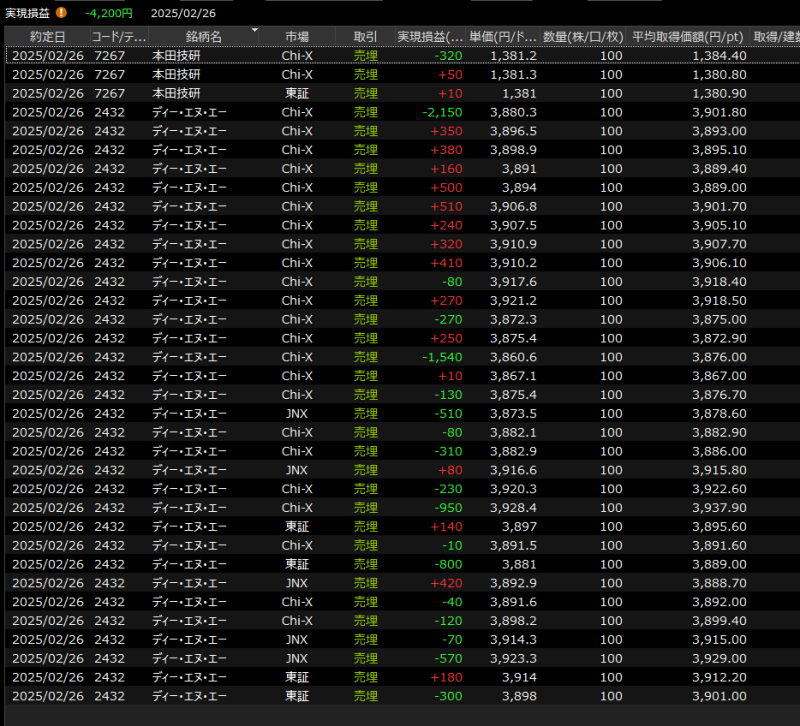The height and width of the screenshot is (726, 800).
Task: Click the +50 profit cell for 本田技研
Action: point(450,74)
